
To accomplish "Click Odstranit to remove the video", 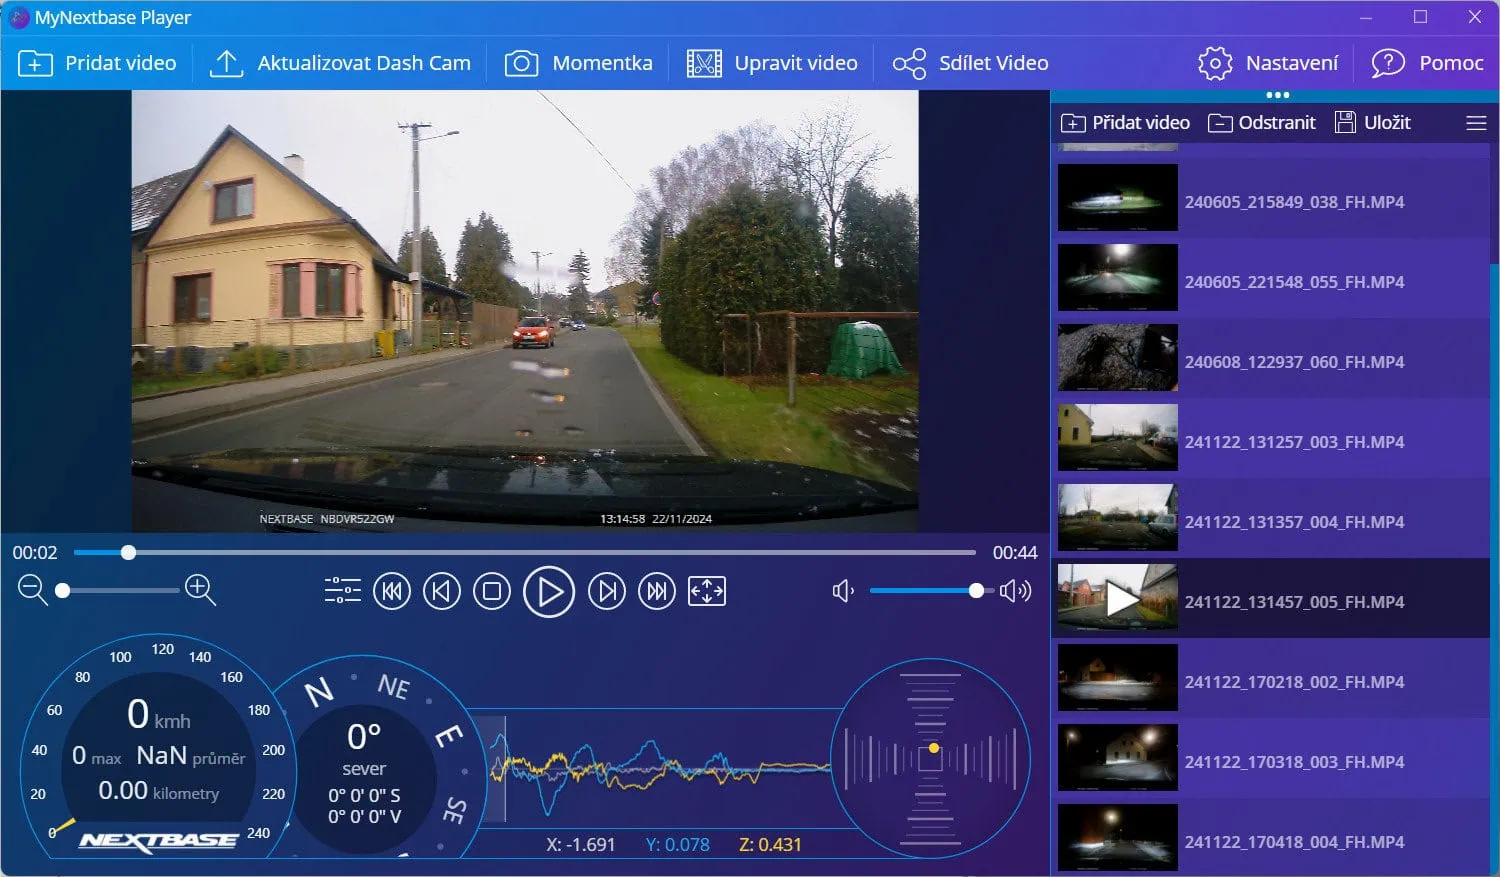I will click(x=1262, y=123).
